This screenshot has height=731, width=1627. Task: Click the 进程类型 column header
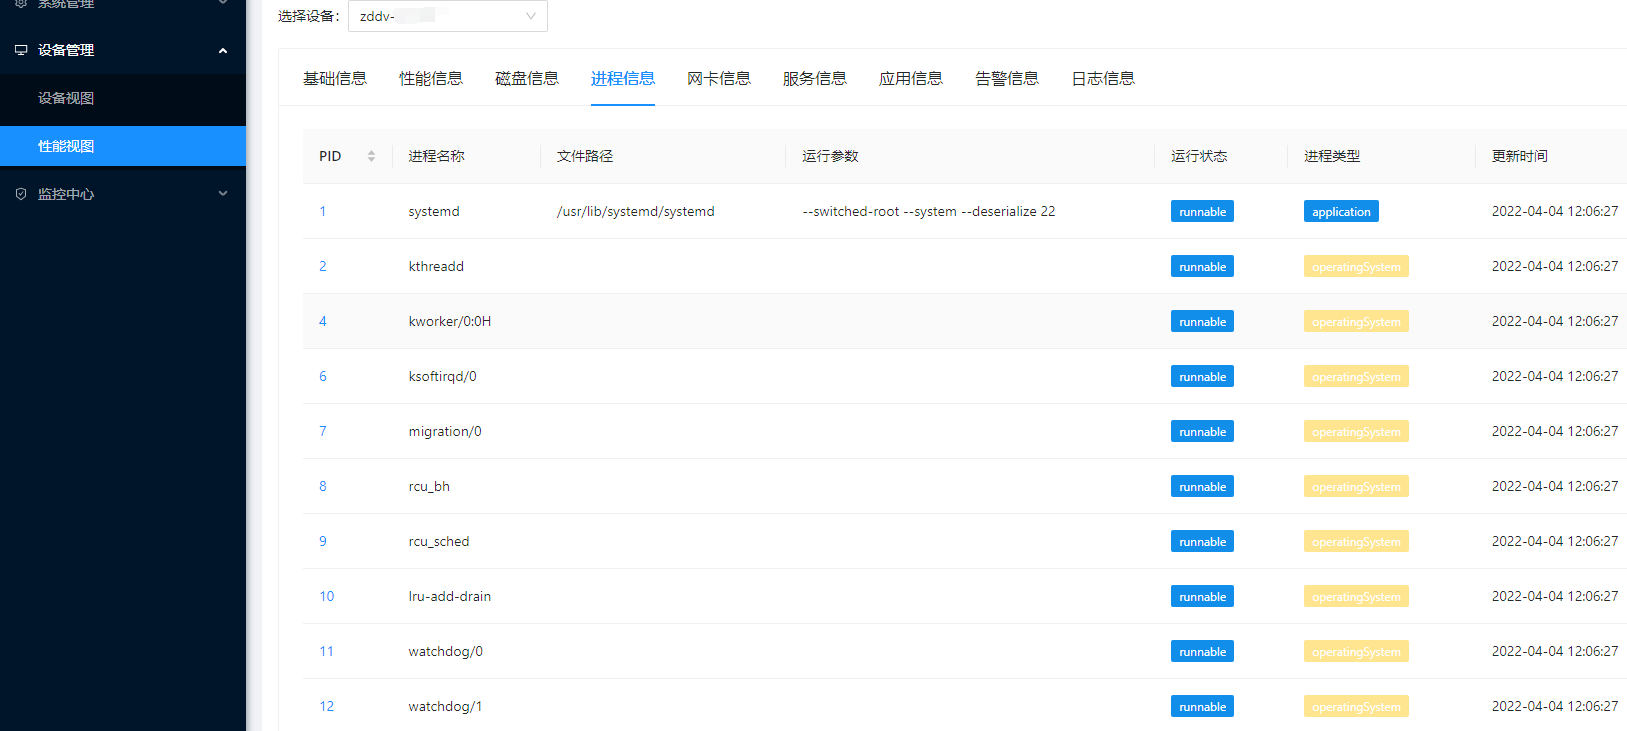point(1332,156)
